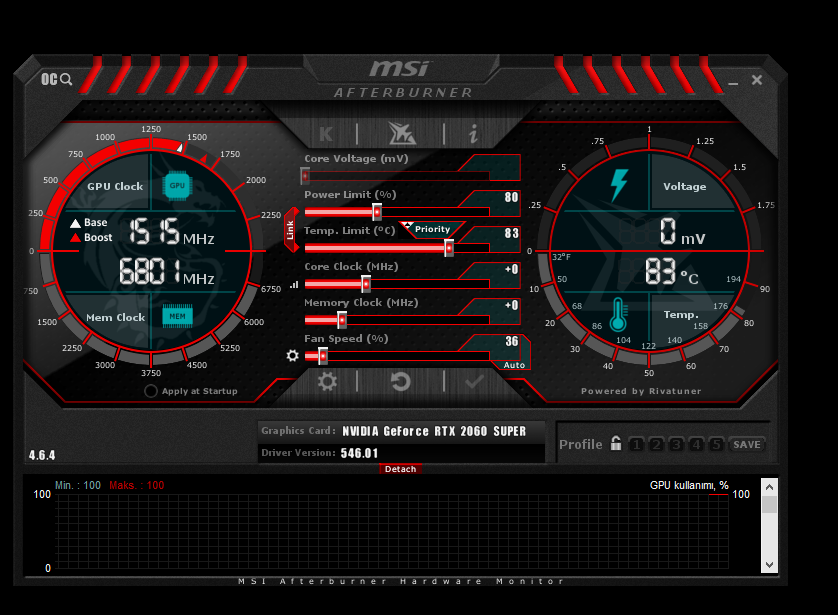Click the Kombustor K icon
838x615 pixels.
pyautogui.click(x=325, y=134)
